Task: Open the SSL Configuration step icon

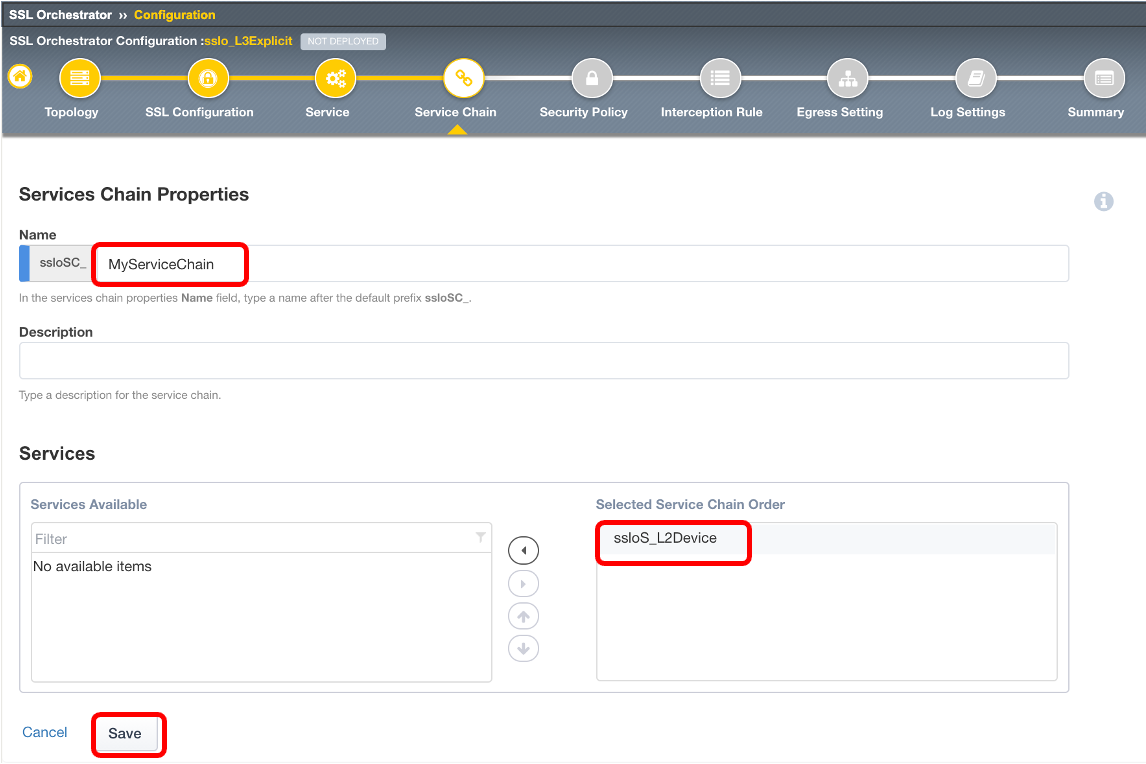Action: point(208,77)
